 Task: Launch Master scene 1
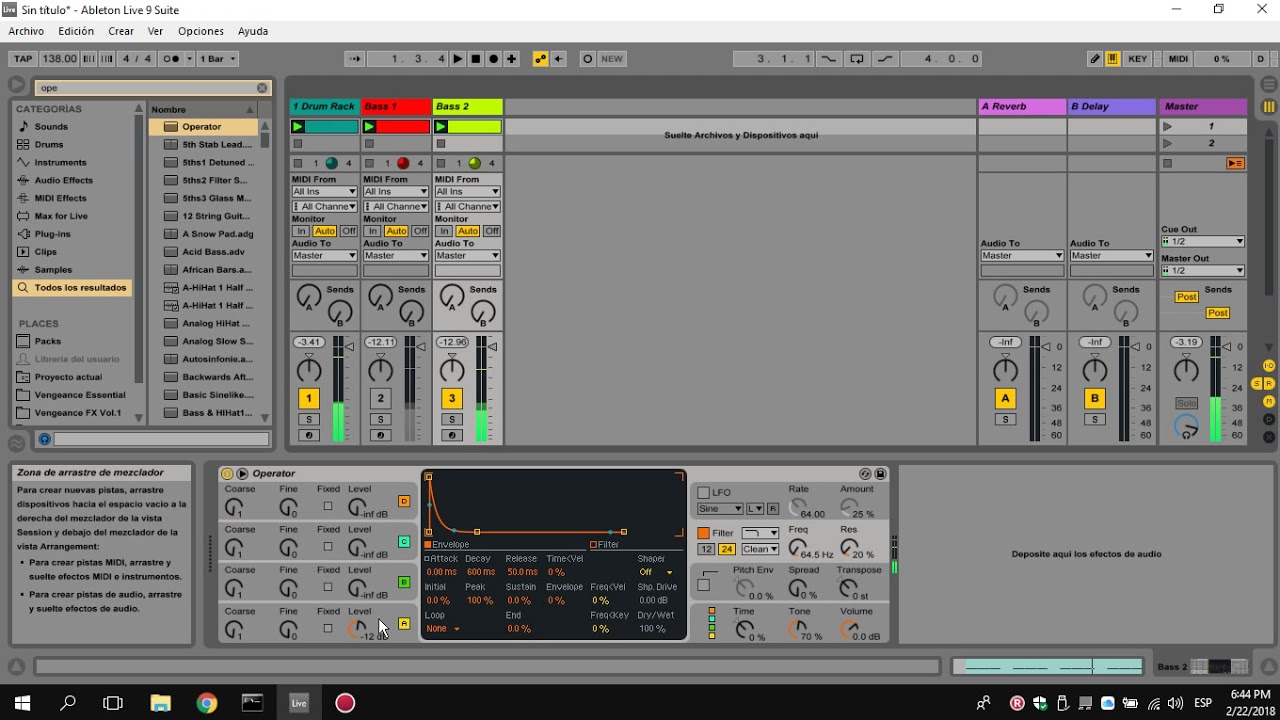point(1167,127)
